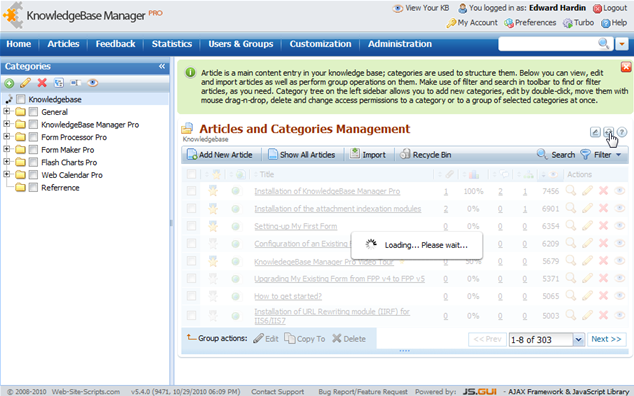This screenshot has height=396, width=634.
Task: Select the Referrence category in tree
Action: coord(60,188)
